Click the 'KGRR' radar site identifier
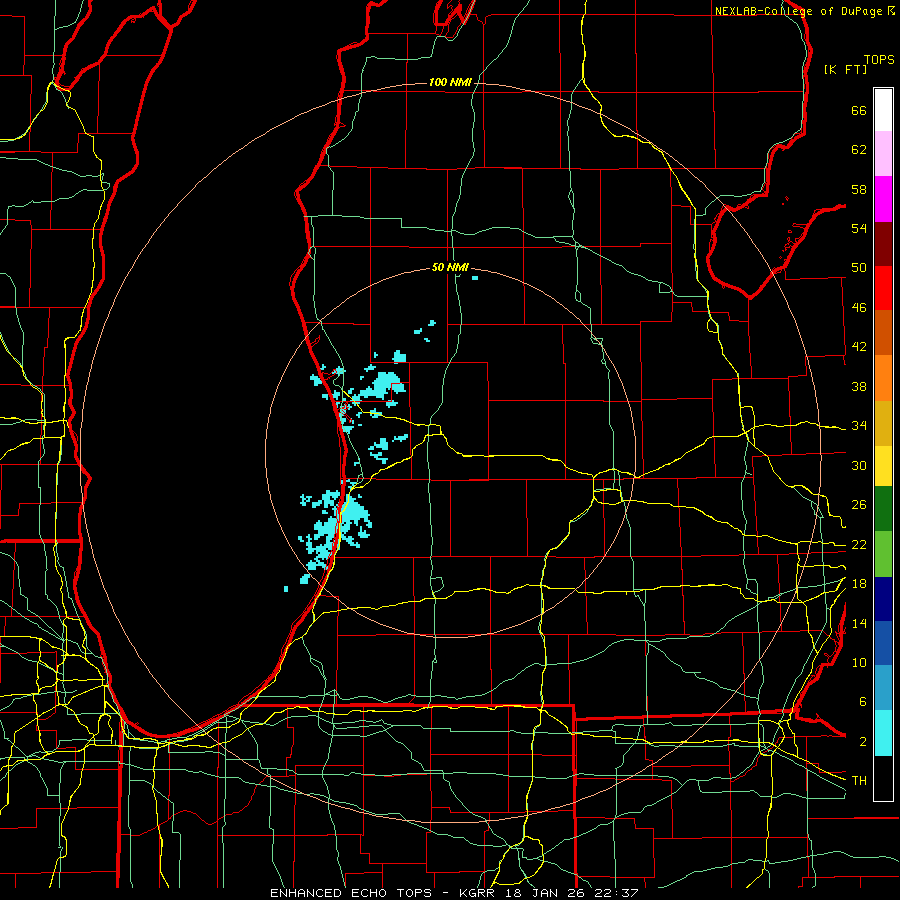This screenshot has width=900, height=900. (x=477, y=893)
